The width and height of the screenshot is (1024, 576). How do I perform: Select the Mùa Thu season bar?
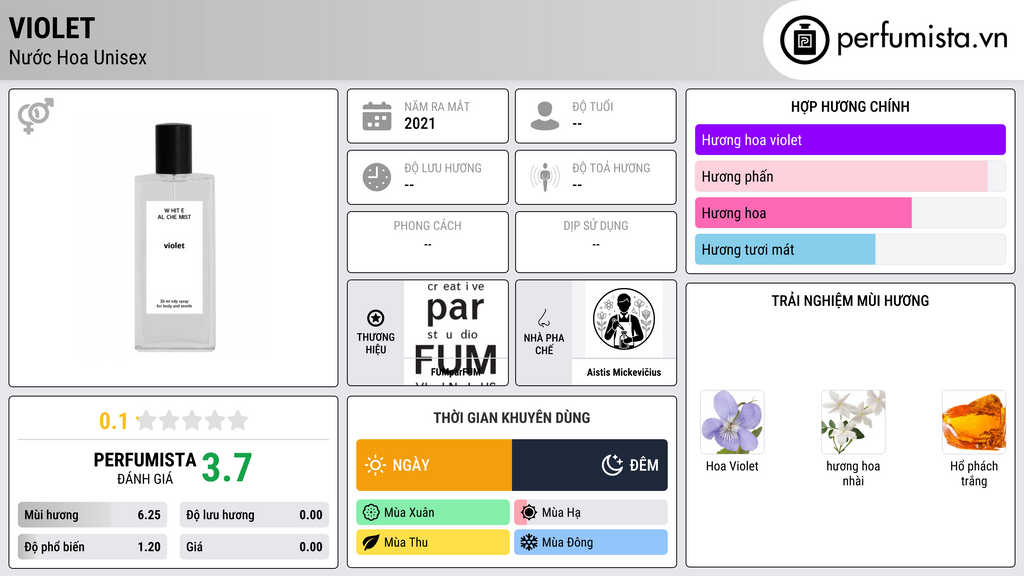point(433,542)
